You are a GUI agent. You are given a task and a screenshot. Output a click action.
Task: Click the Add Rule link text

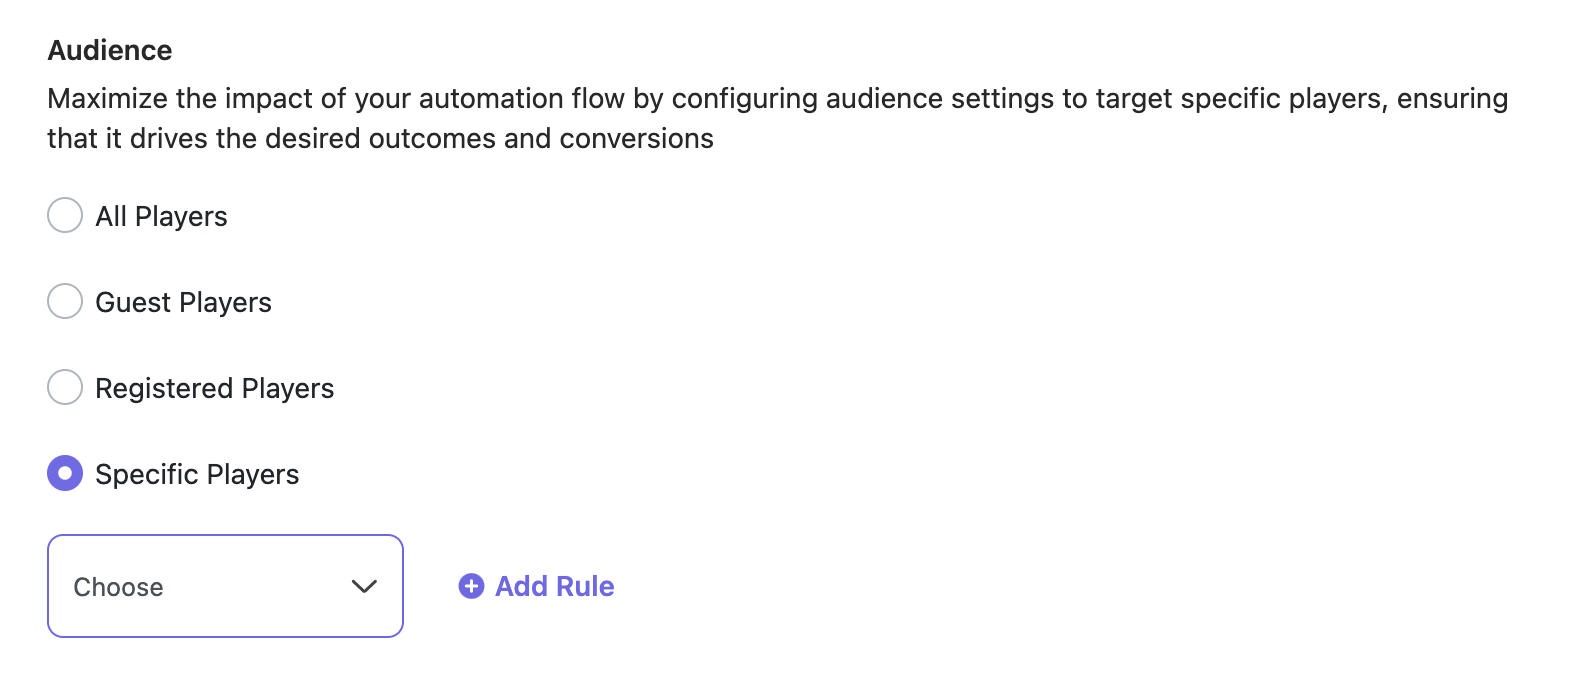pos(555,586)
